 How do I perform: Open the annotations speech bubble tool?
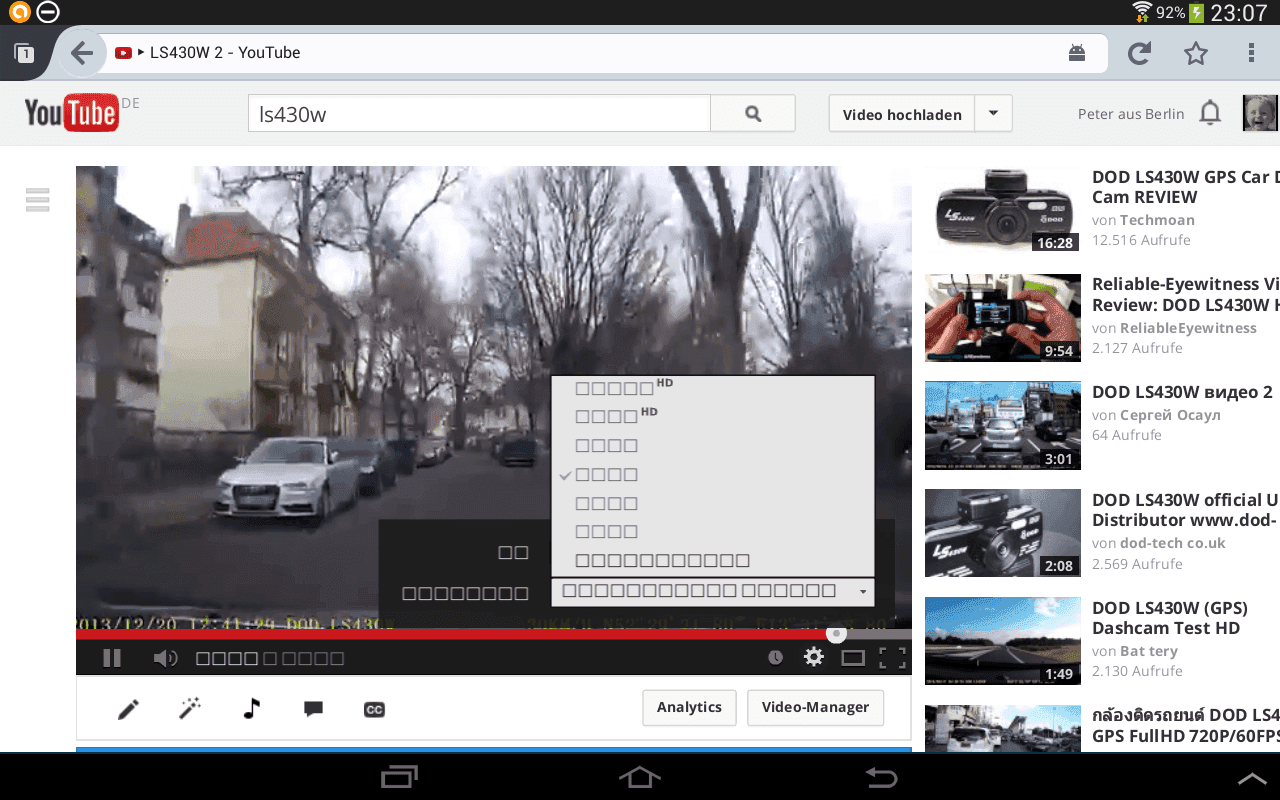pos(313,709)
